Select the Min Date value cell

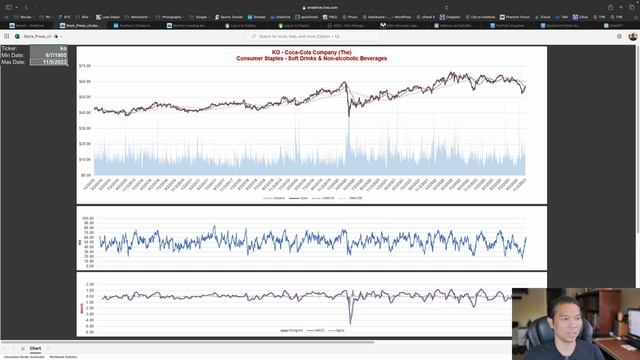[x=49, y=55]
